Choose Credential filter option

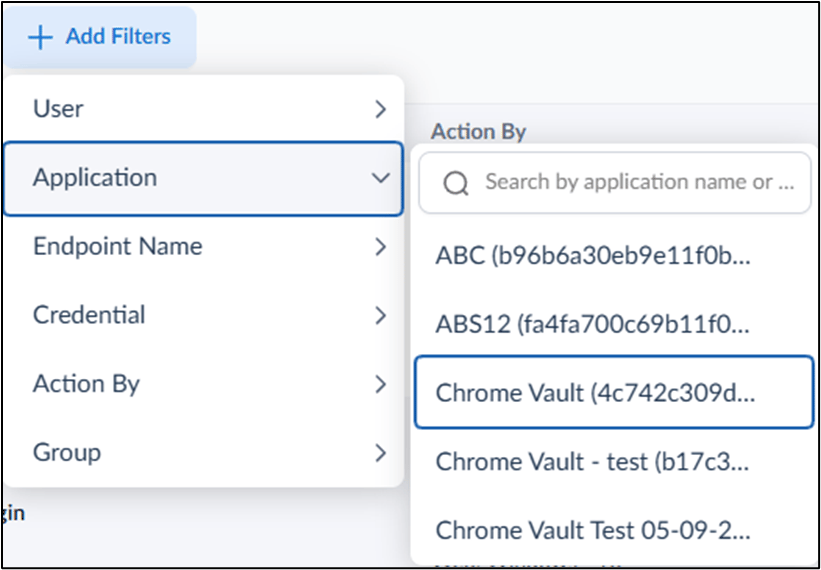204,316
